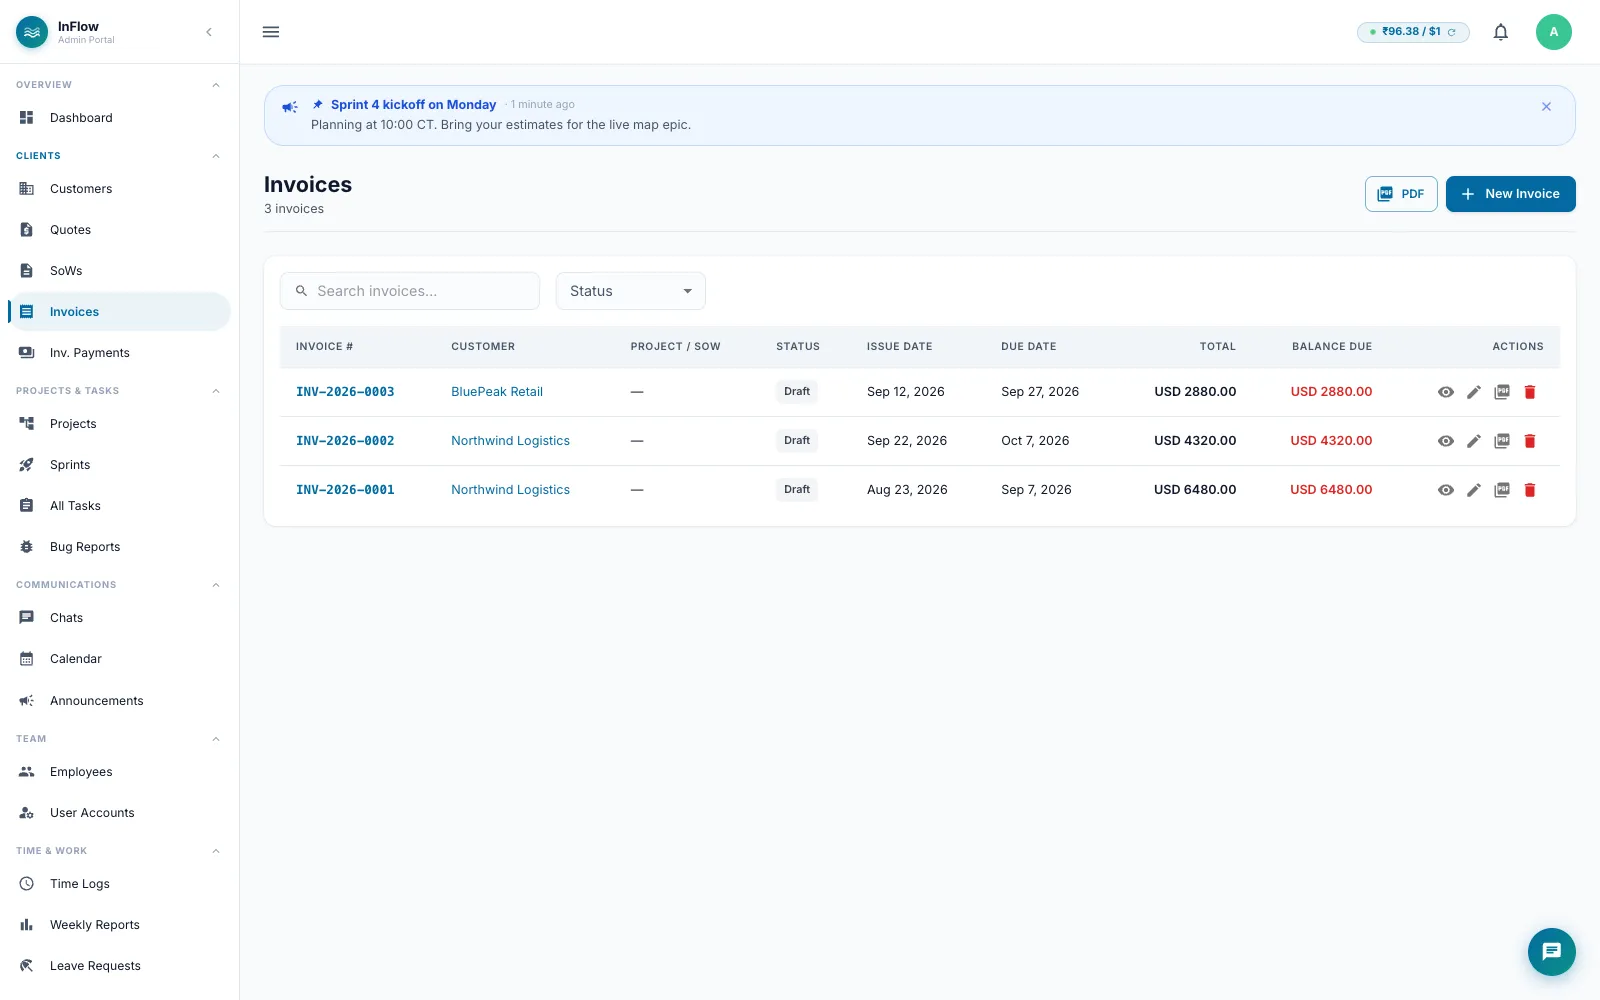The height and width of the screenshot is (1000, 1600).
Task: Open Northwind Logistics link for INV-2026-0002
Action: click(510, 441)
